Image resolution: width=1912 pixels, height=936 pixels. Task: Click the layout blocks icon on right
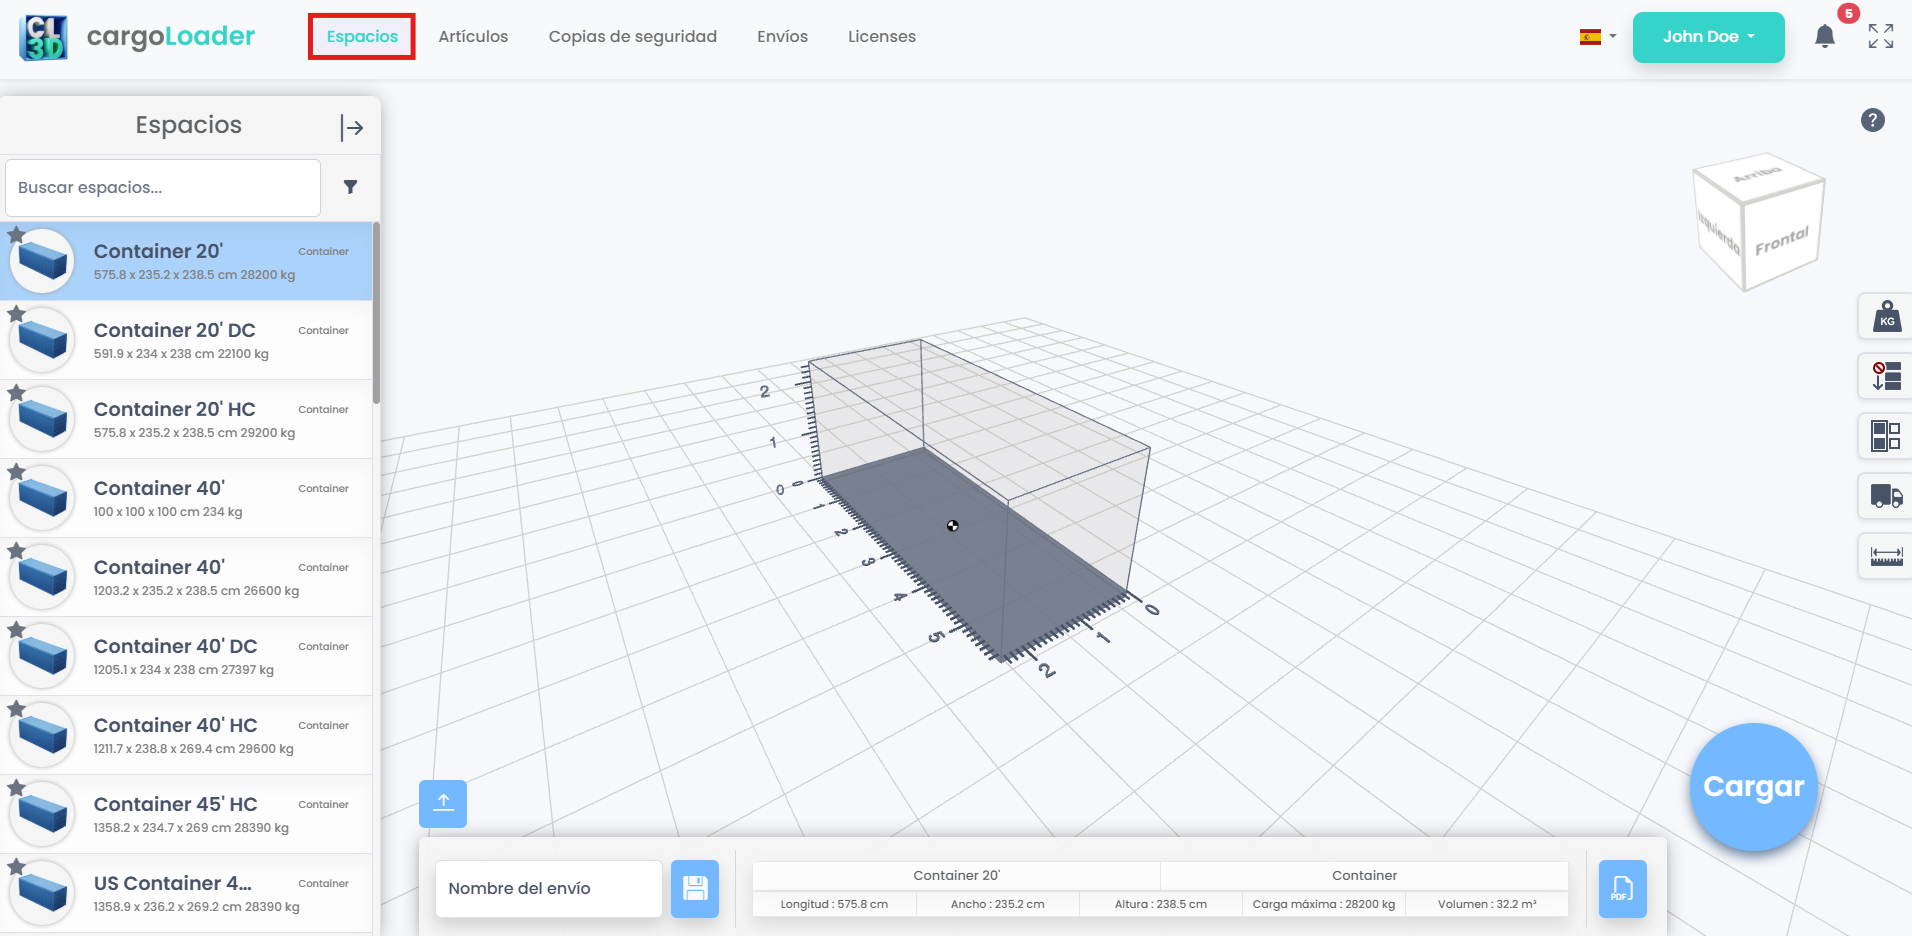pyautogui.click(x=1886, y=436)
